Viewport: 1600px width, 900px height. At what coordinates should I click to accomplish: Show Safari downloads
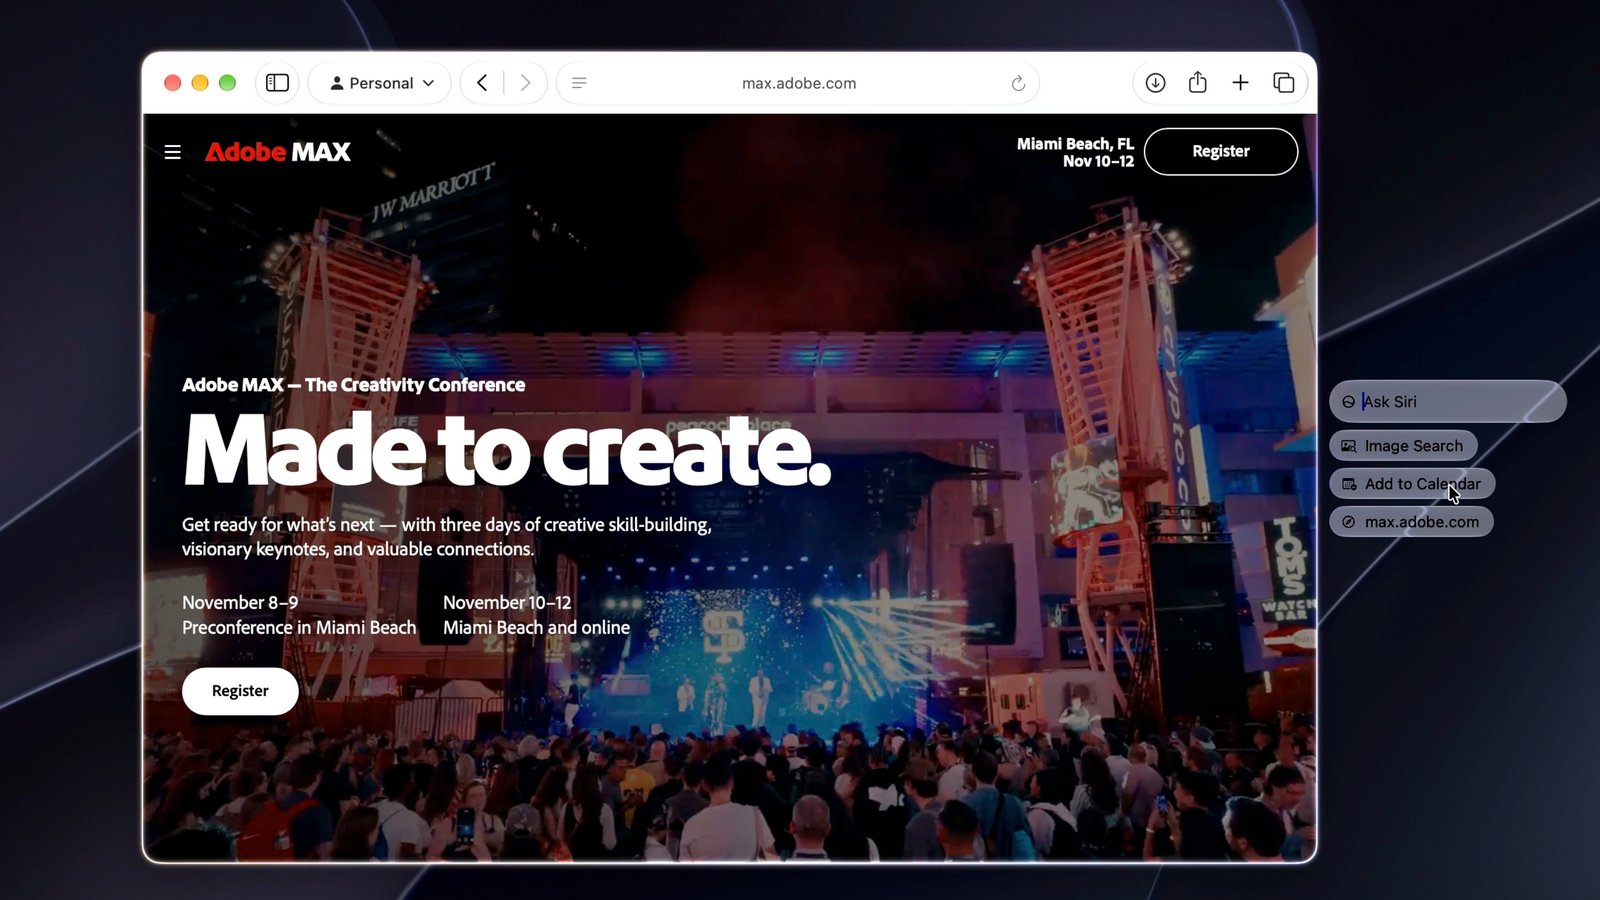pyautogui.click(x=1155, y=83)
